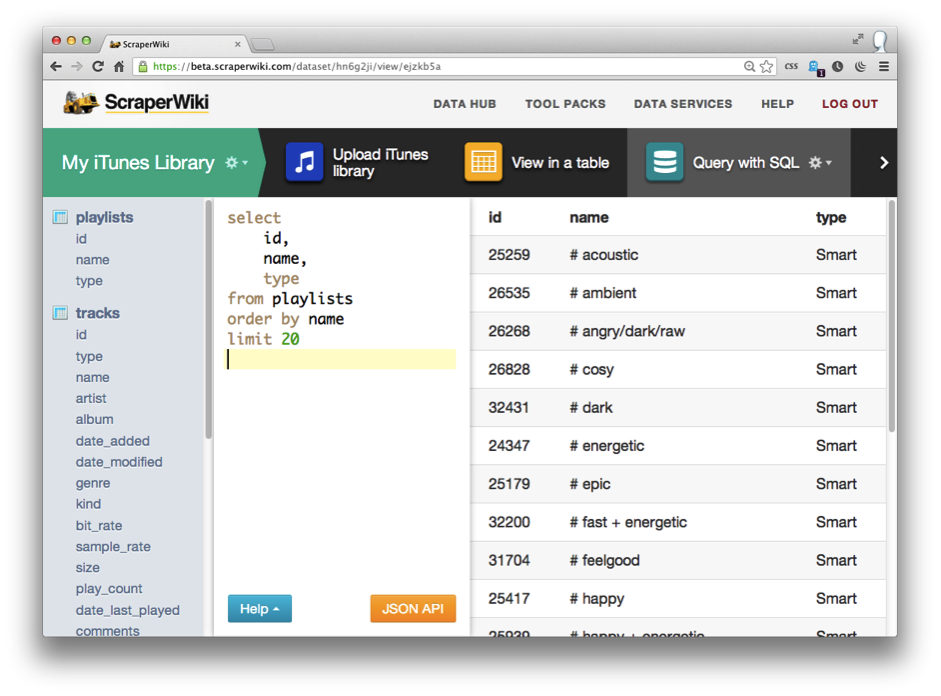The image size is (941, 696).
Task: Click the artist column in tracks
Action: (x=91, y=398)
